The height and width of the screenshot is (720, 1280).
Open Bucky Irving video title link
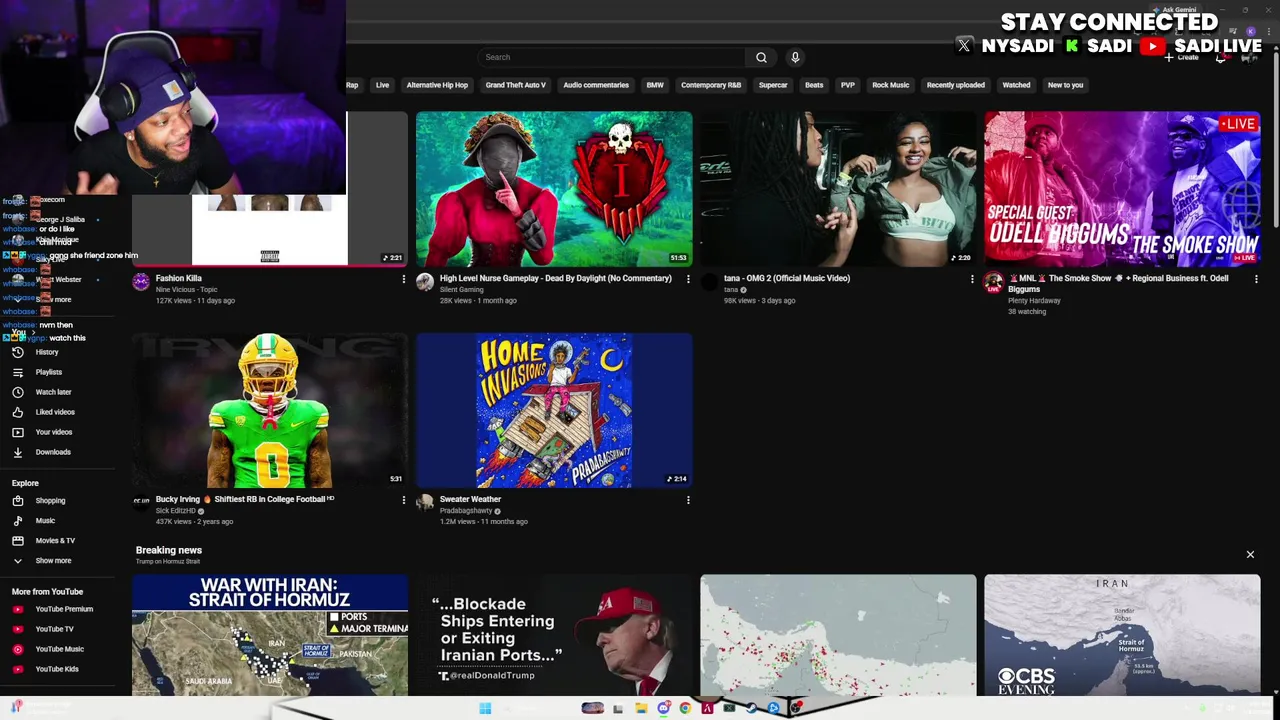(x=245, y=499)
